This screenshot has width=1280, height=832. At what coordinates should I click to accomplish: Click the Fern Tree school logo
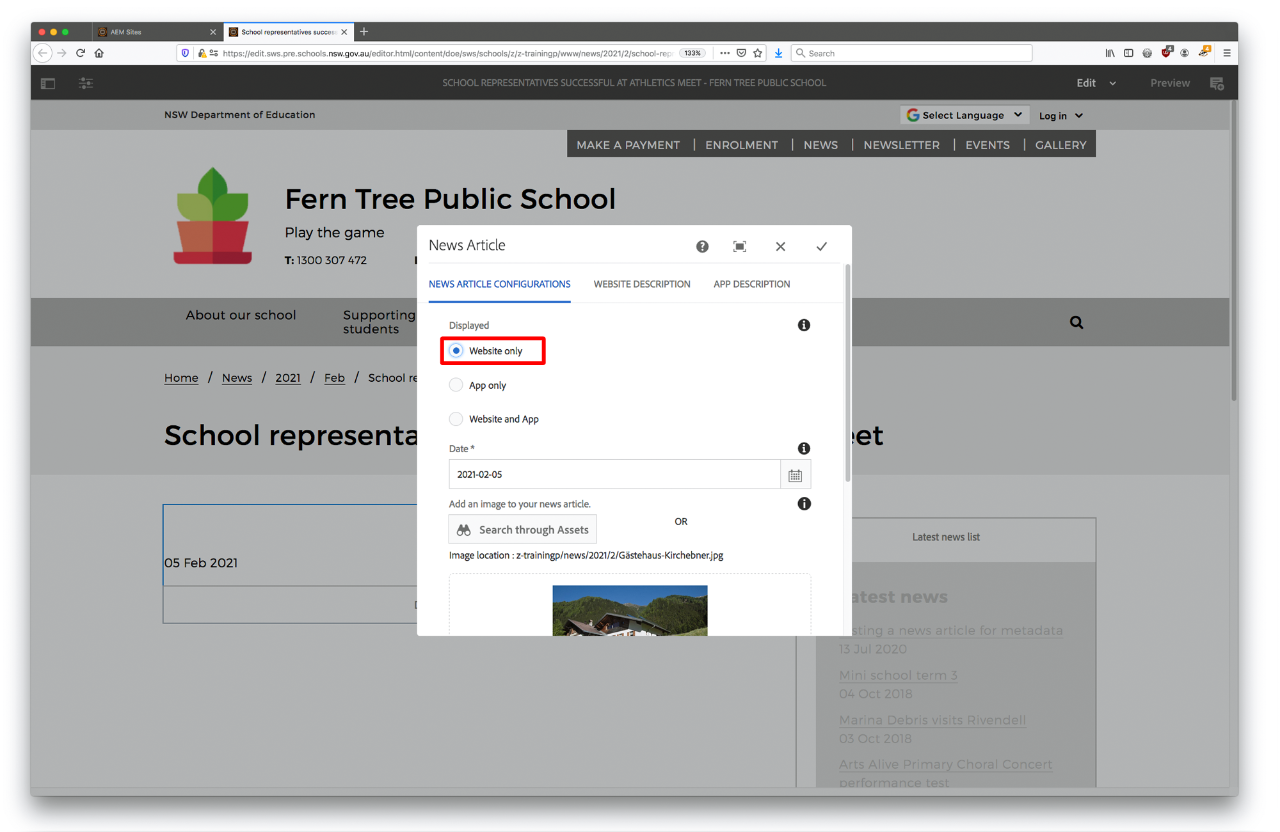click(212, 216)
